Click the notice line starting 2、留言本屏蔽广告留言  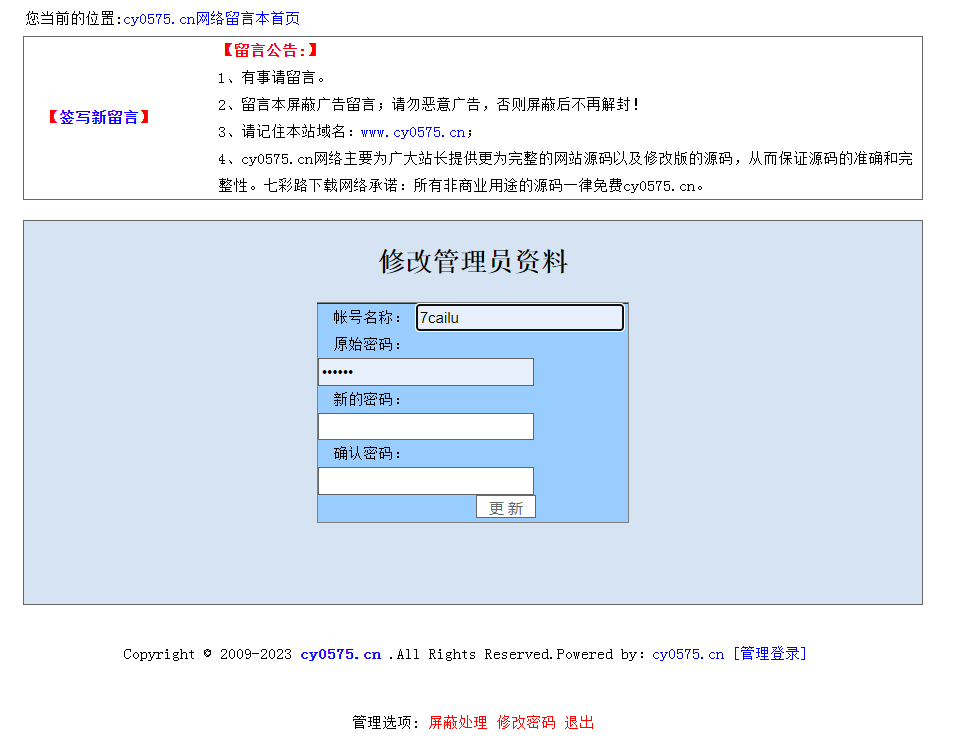[428, 105]
